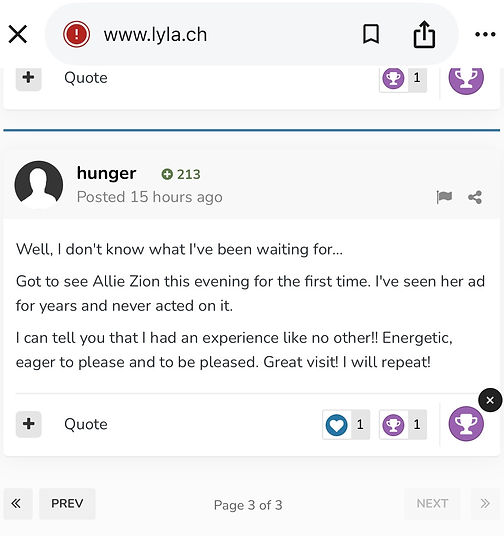Image resolution: width=504 pixels, height=536 pixels.
Task: Click the www.lyla.ch address bar
Action: click(x=156, y=35)
